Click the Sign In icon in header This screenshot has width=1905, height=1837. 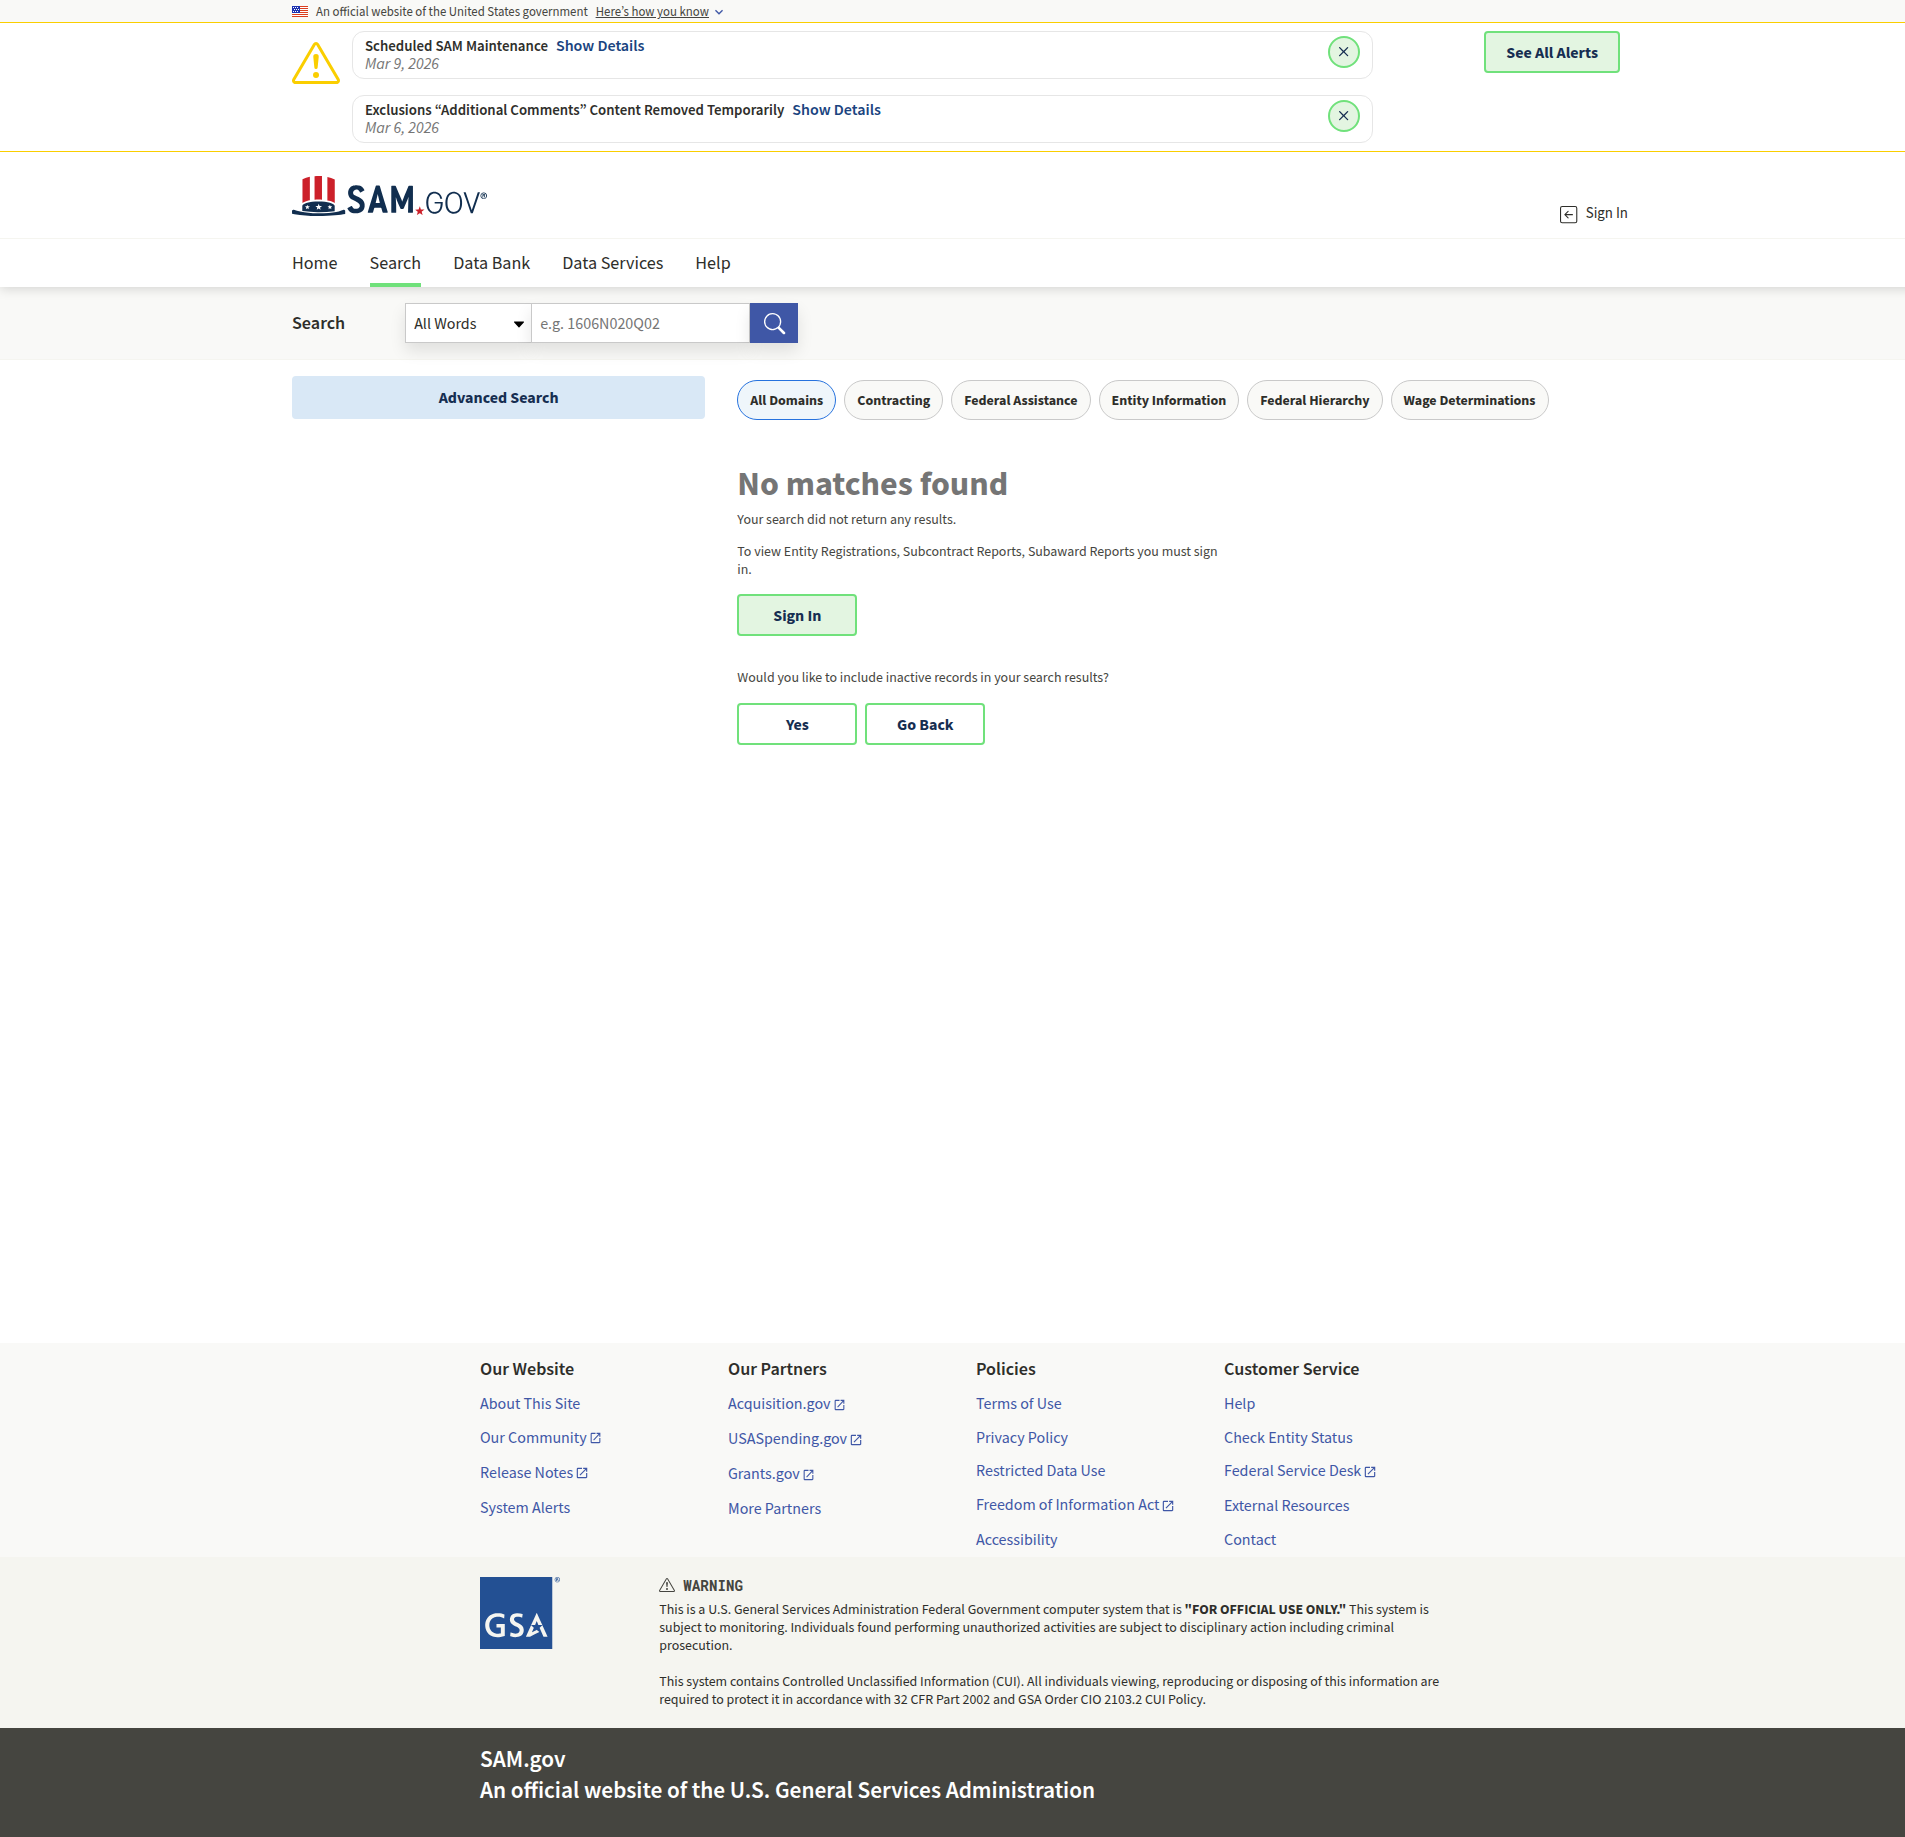[1568, 214]
